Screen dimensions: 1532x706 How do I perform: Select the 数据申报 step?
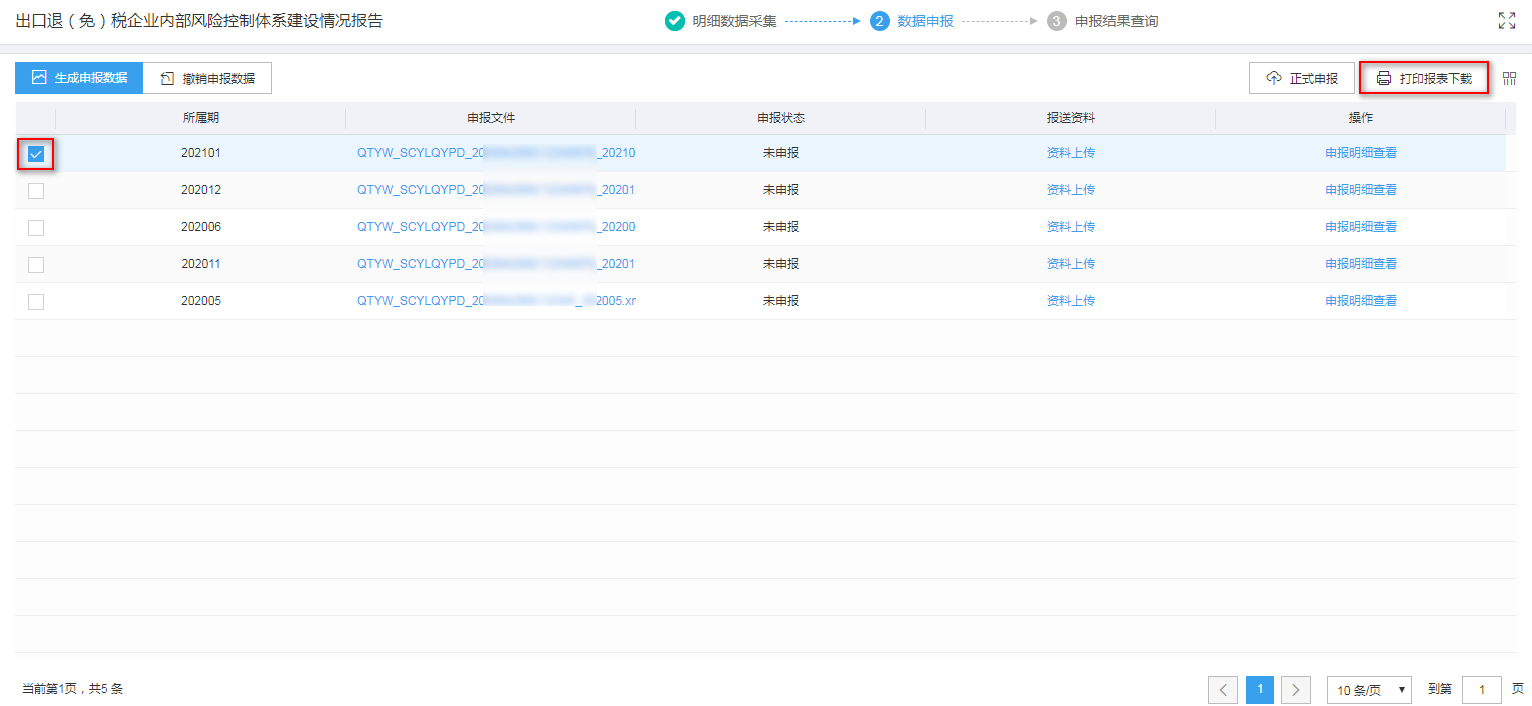[925, 20]
